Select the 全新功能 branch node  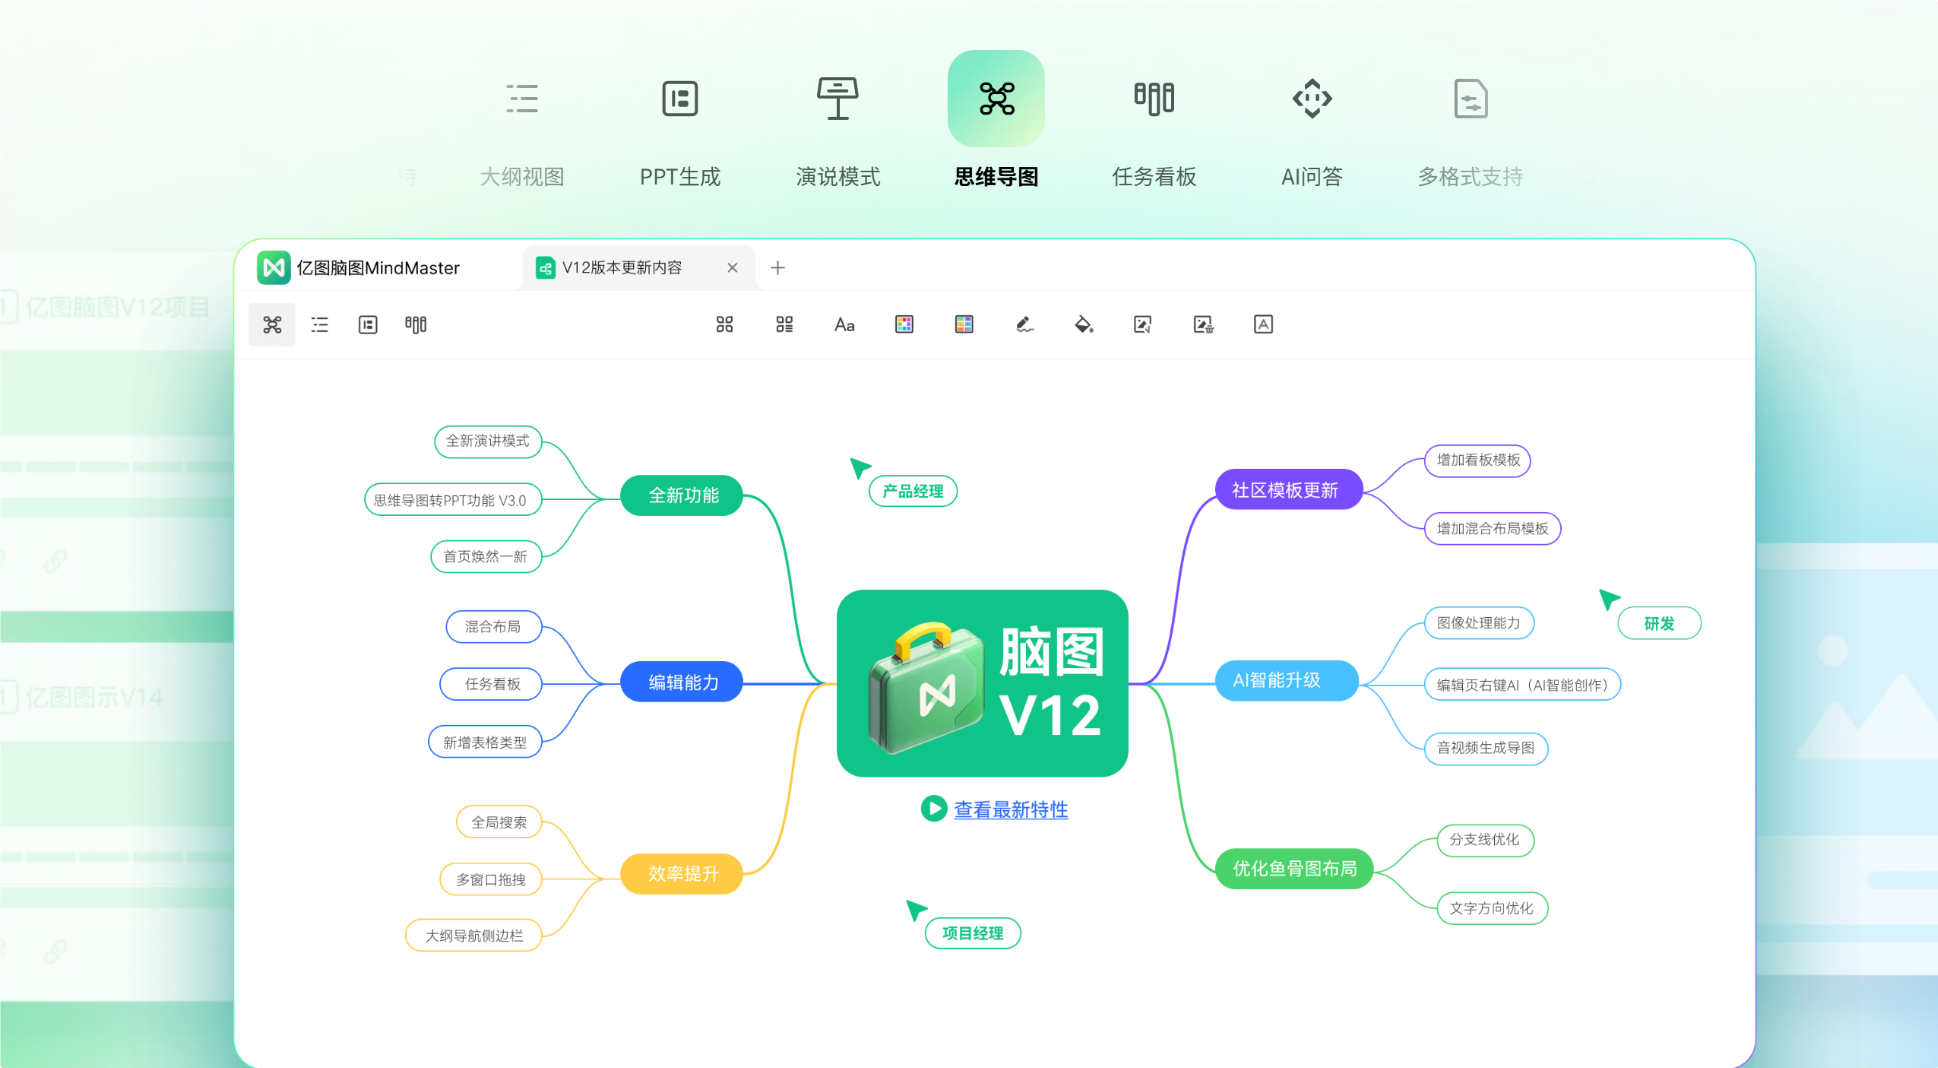point(682,495)
